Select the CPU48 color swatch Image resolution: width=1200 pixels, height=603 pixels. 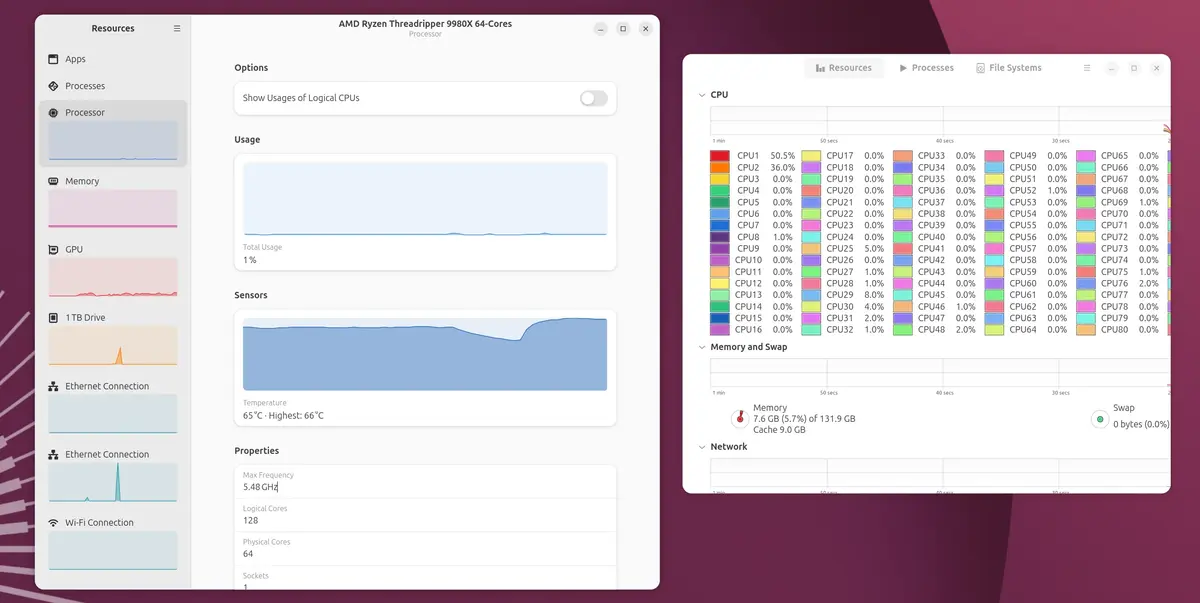point(903,330)
